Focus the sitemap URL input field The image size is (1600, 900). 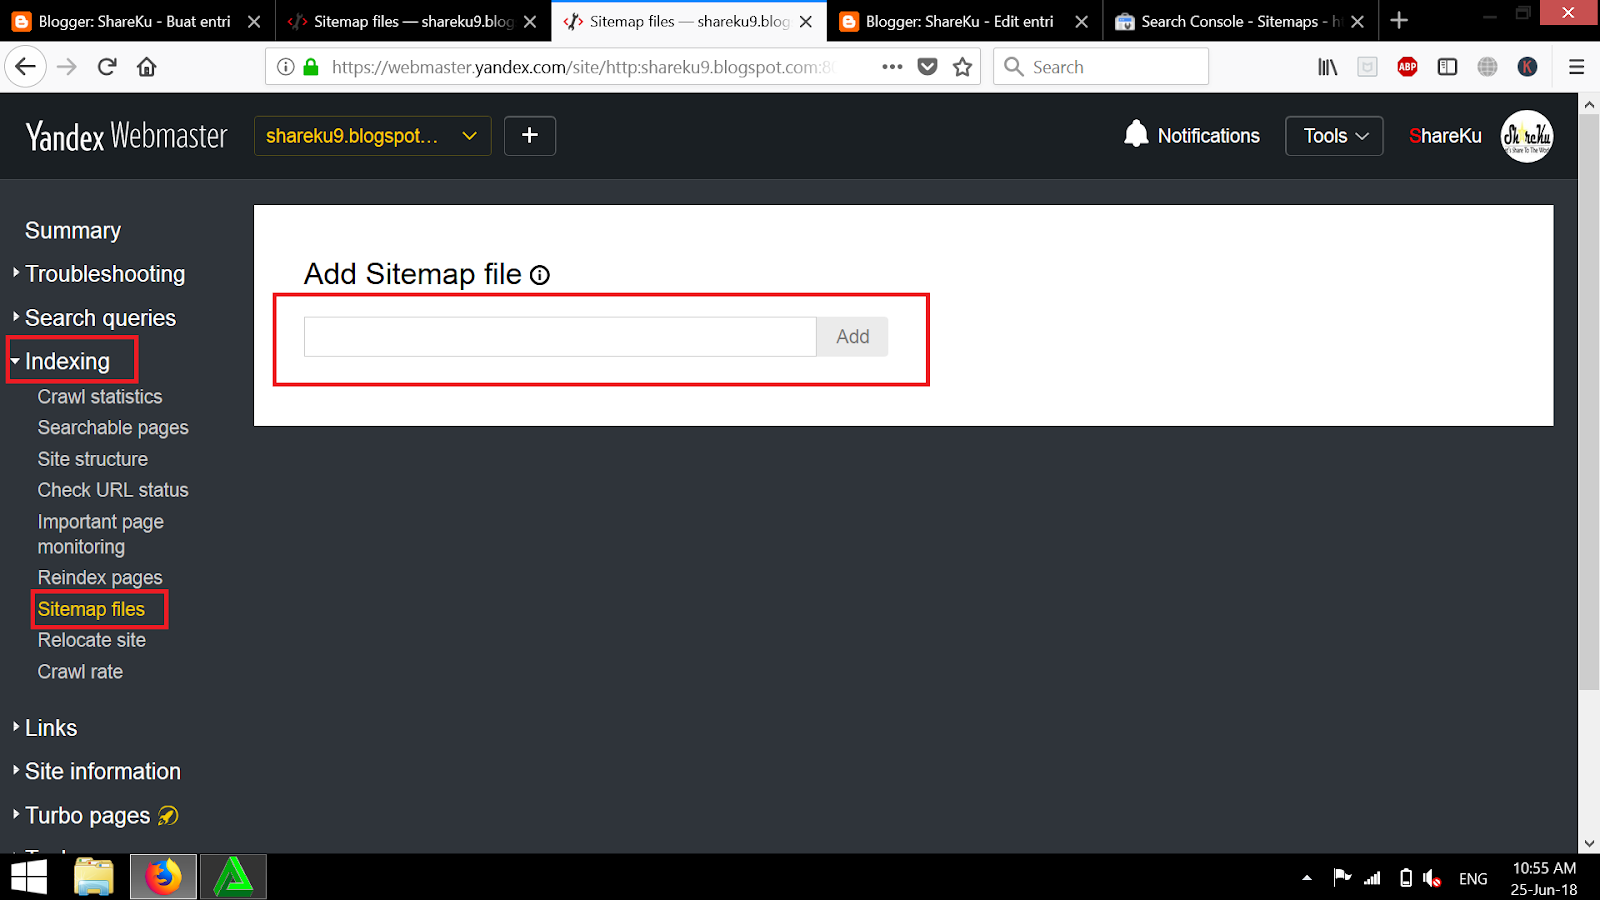560,337
